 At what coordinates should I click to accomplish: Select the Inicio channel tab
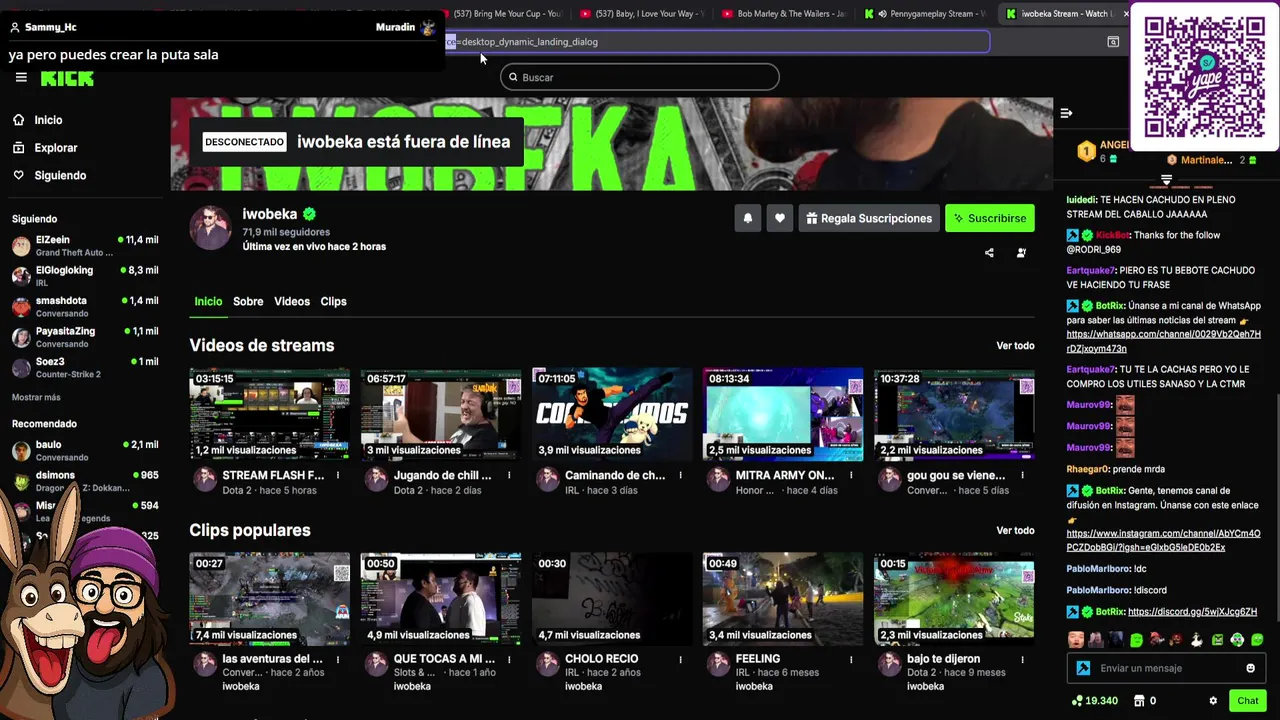(208, 301)
